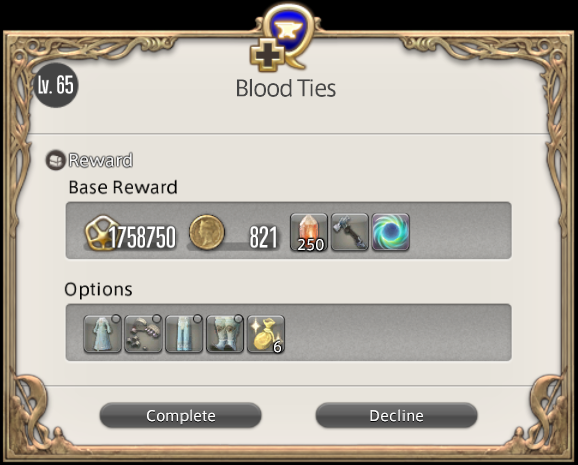The height and width of the screenshot is (465, 578).
Task: Click the Options section label
Action: pos(98,289)
